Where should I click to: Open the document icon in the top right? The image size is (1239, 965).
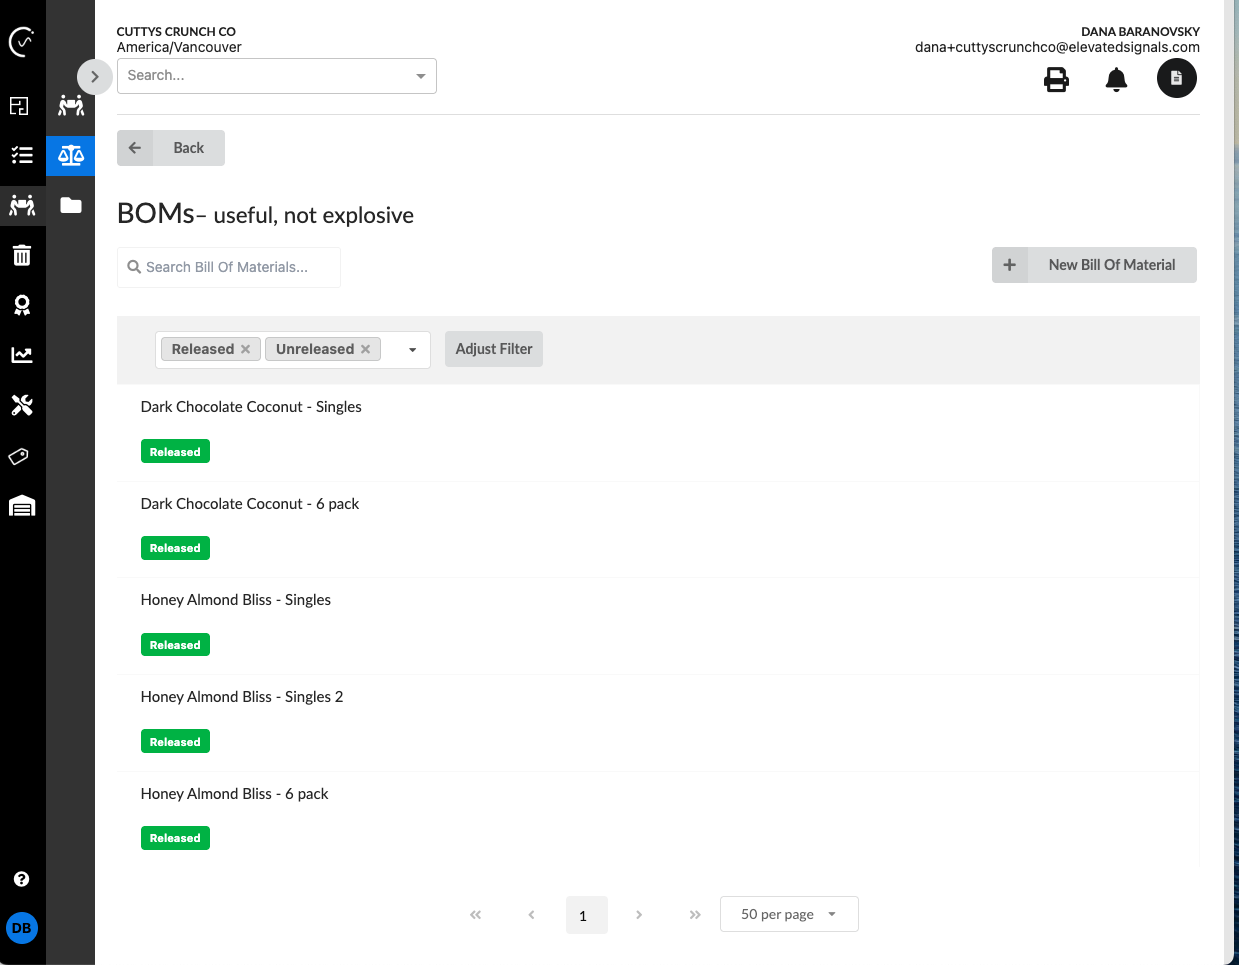click(x=1176, y=77)
